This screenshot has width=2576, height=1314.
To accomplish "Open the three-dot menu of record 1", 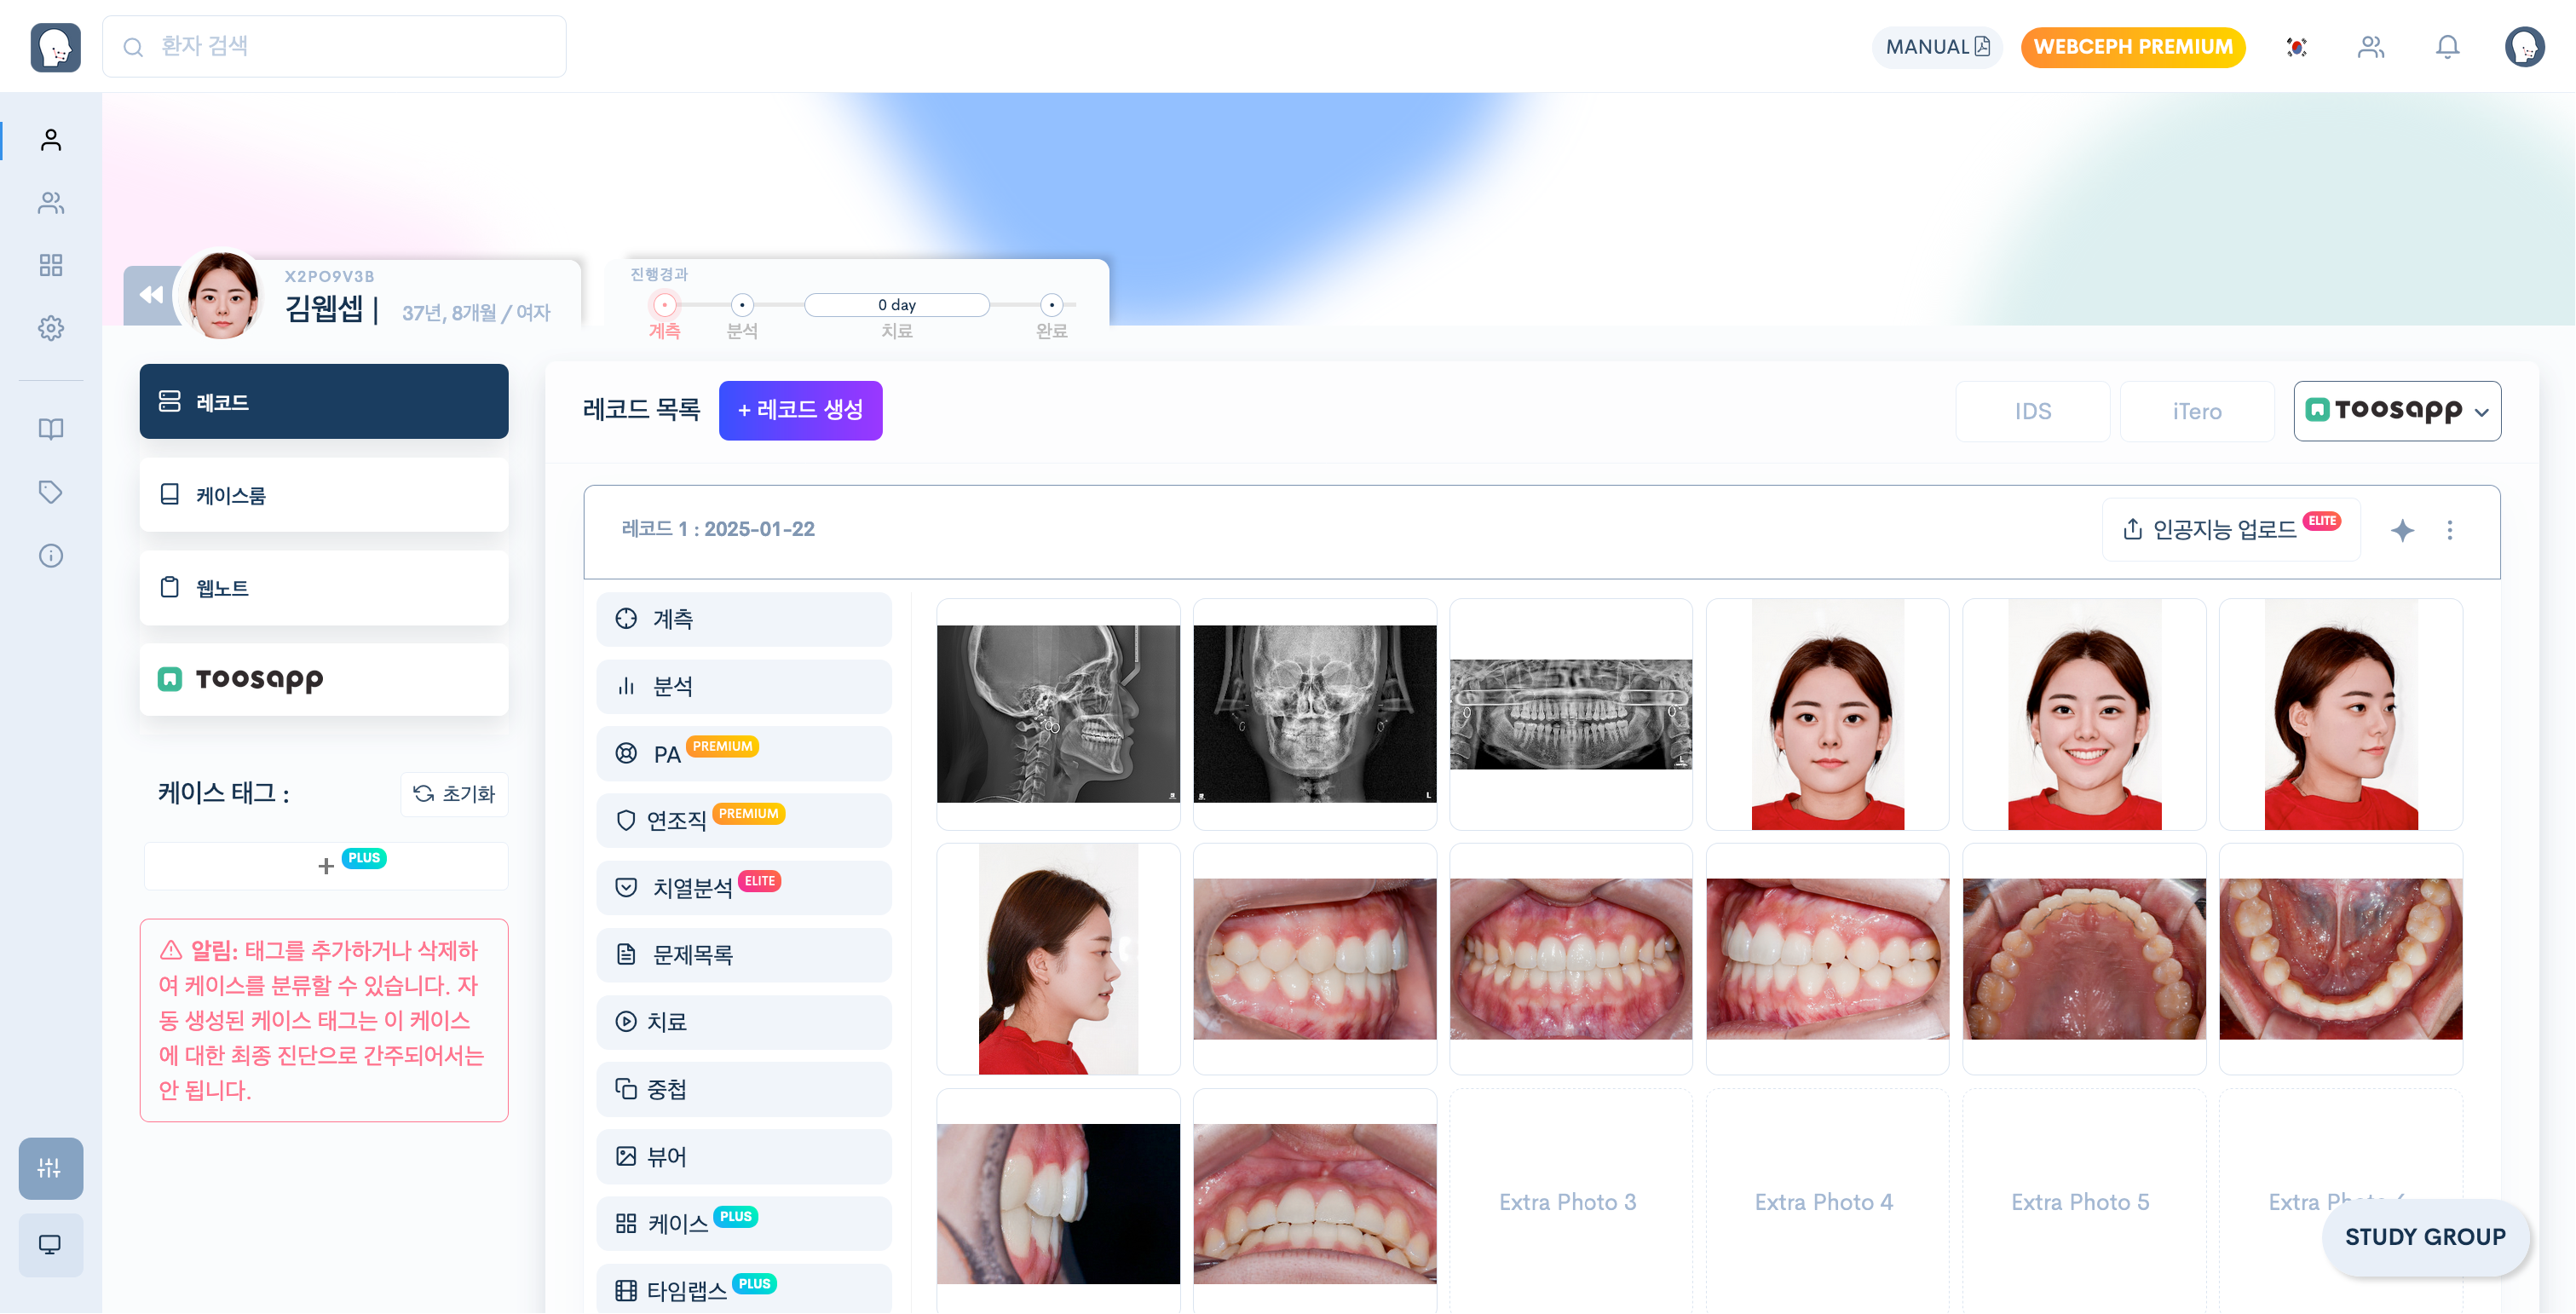I will pyautogui.click(x=2450, y=530).
